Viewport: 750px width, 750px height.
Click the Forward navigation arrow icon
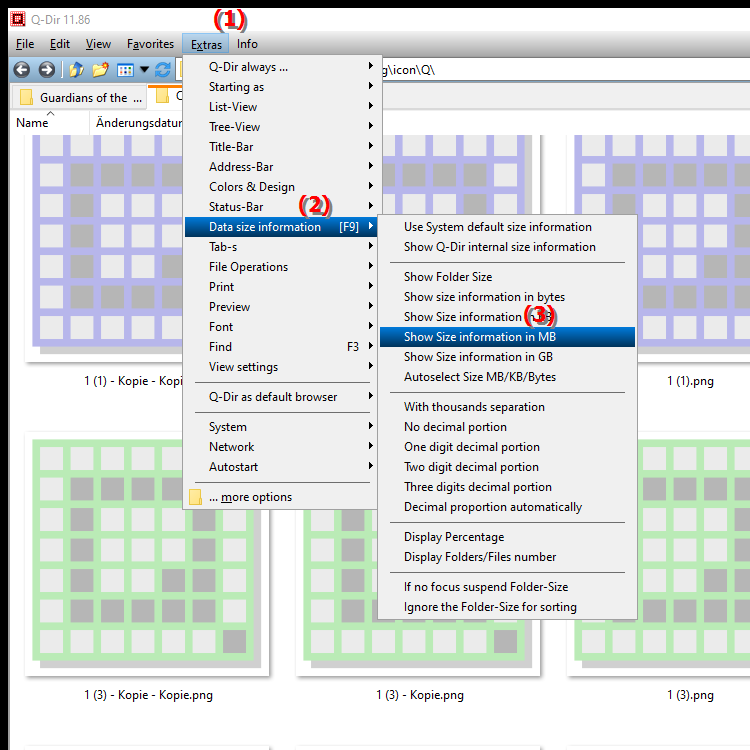click(x=46, y=70)
